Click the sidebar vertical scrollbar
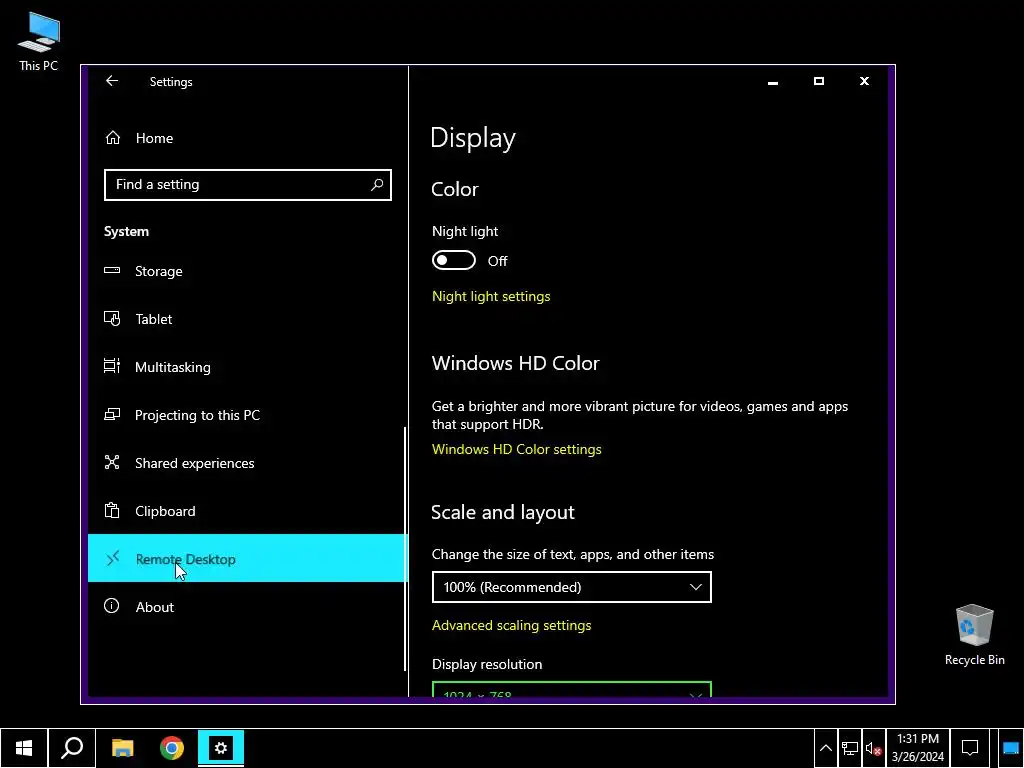 [405, 549]
